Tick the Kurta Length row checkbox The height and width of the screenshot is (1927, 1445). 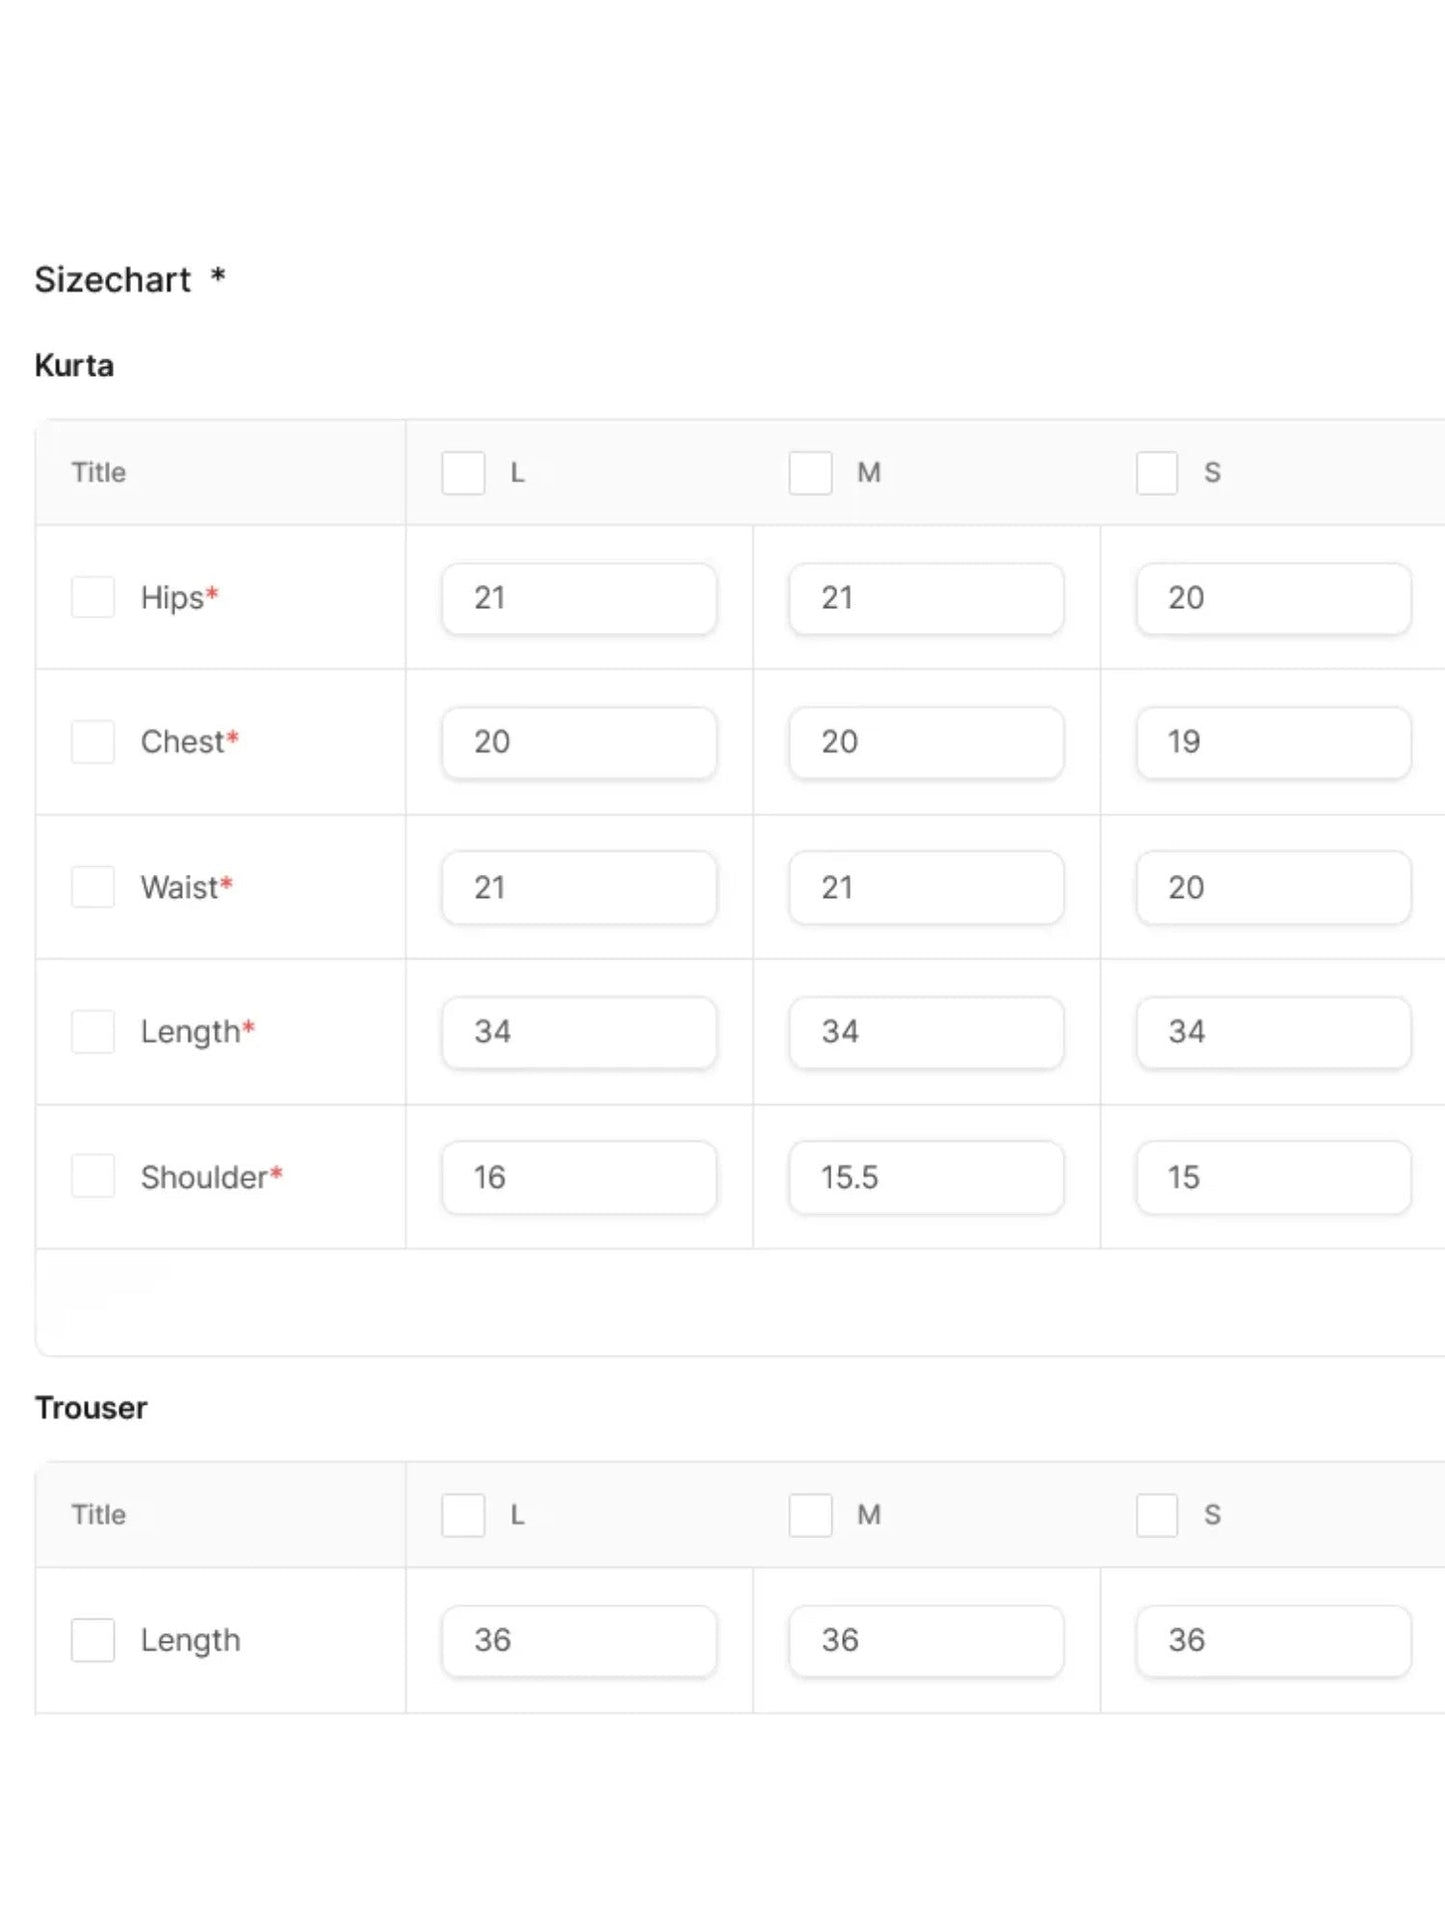pyautogui.click(x=93, y=1032)
